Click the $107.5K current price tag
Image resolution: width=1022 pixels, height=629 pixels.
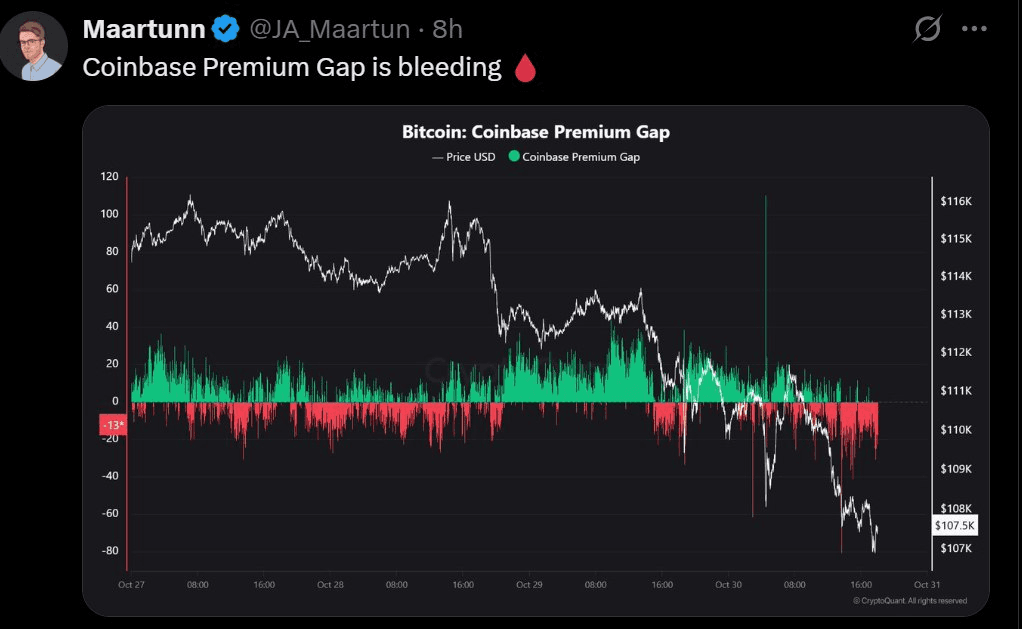pyautogui.click(x=954, y=525)
